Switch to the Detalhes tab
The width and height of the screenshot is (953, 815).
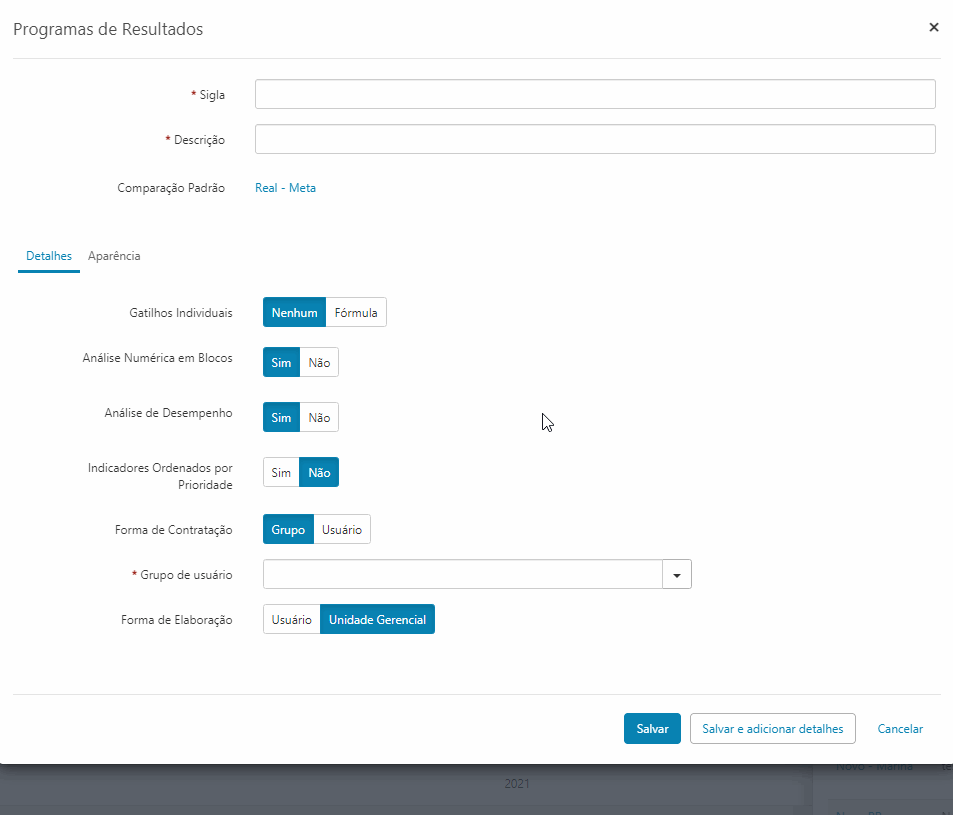[x=49, y=256]
